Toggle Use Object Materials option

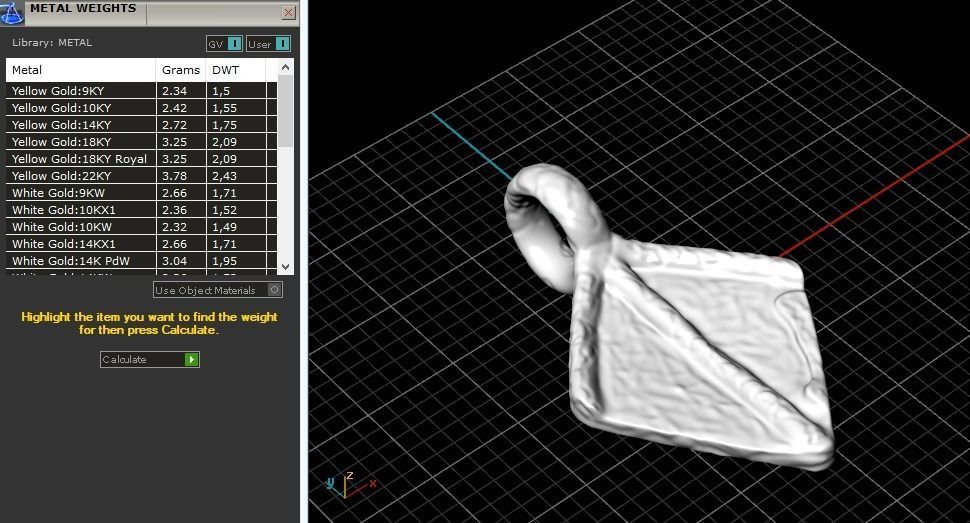pos(218,290)
